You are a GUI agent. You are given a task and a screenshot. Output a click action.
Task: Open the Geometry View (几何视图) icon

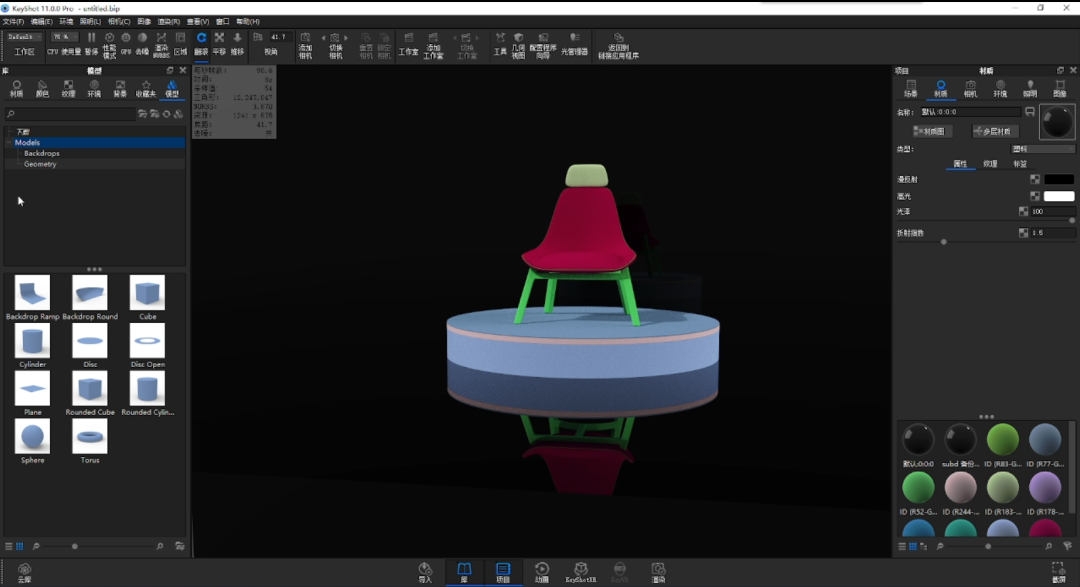(x=518, y=45)
